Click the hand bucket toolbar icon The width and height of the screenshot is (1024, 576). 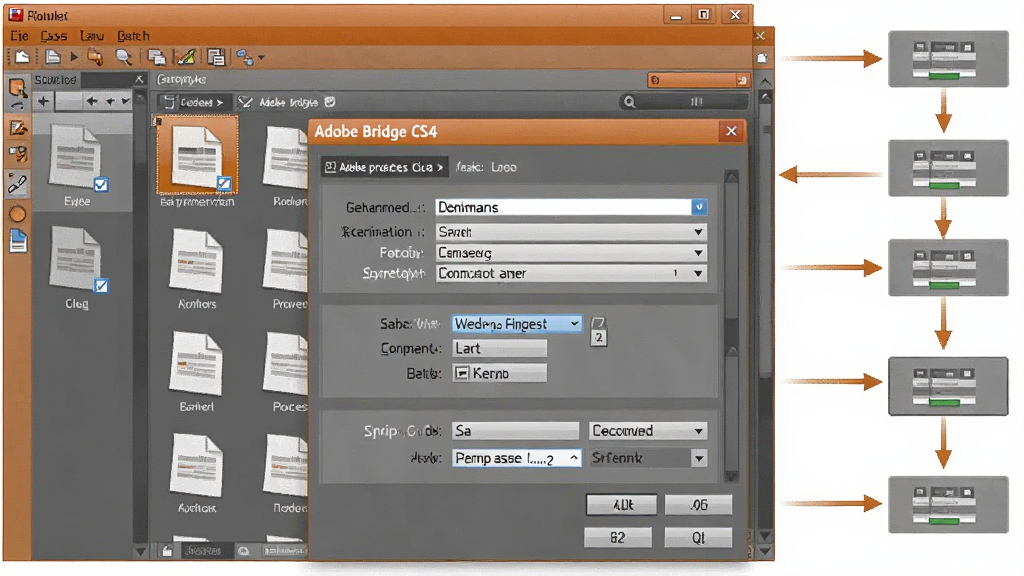(95, 57)
